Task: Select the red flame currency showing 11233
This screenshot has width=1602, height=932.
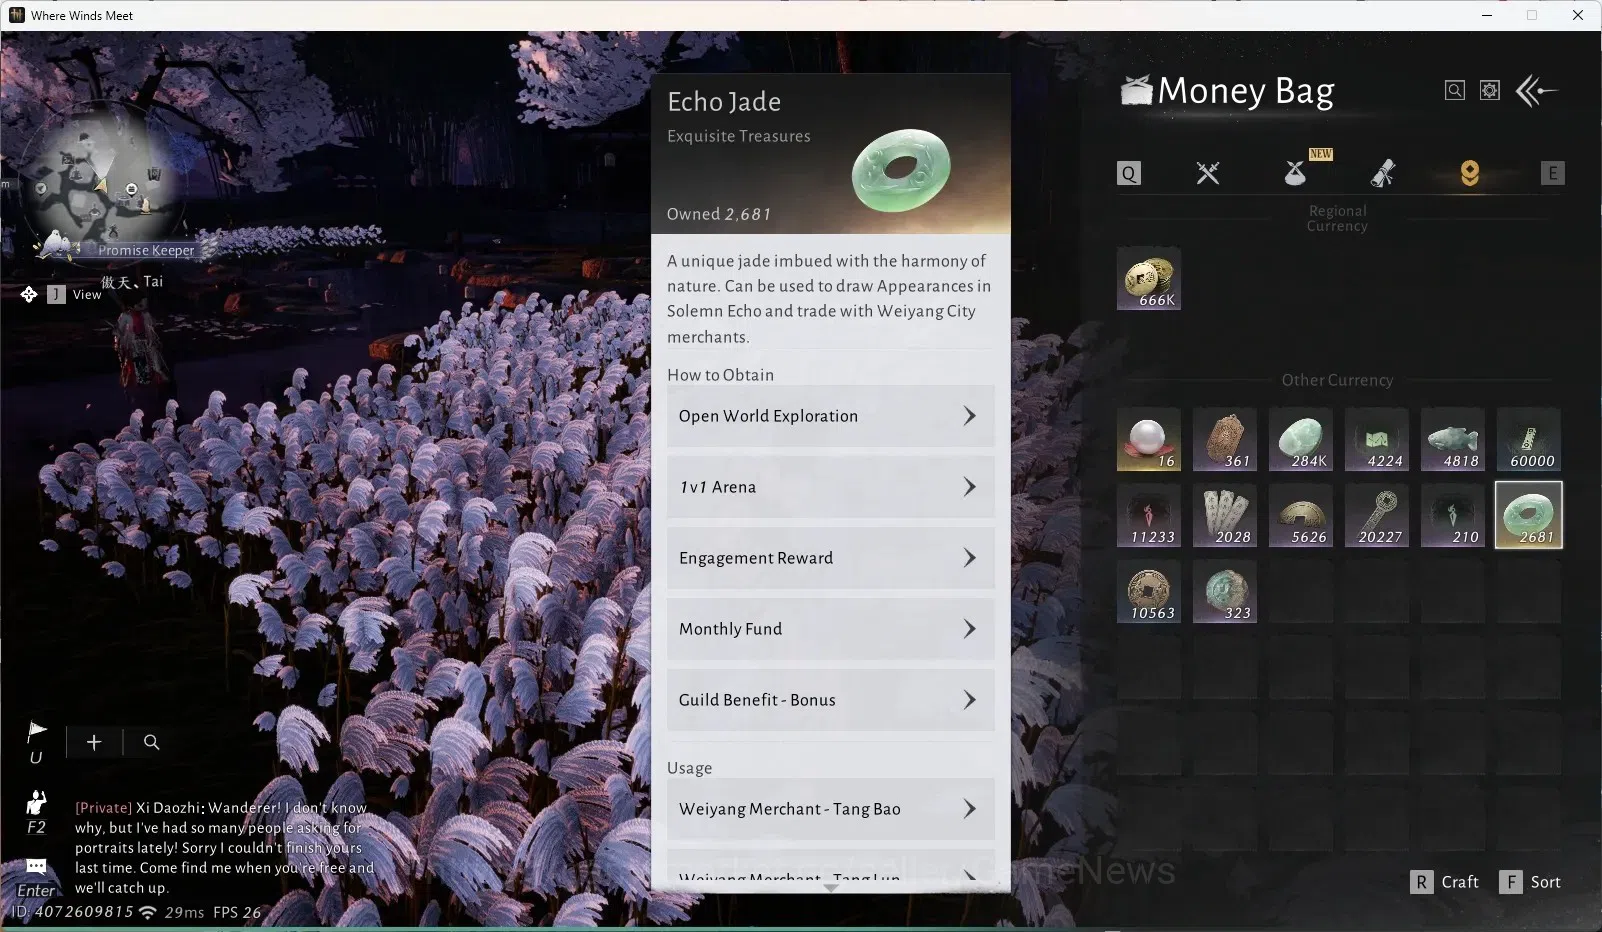Action: (1149, 515)
